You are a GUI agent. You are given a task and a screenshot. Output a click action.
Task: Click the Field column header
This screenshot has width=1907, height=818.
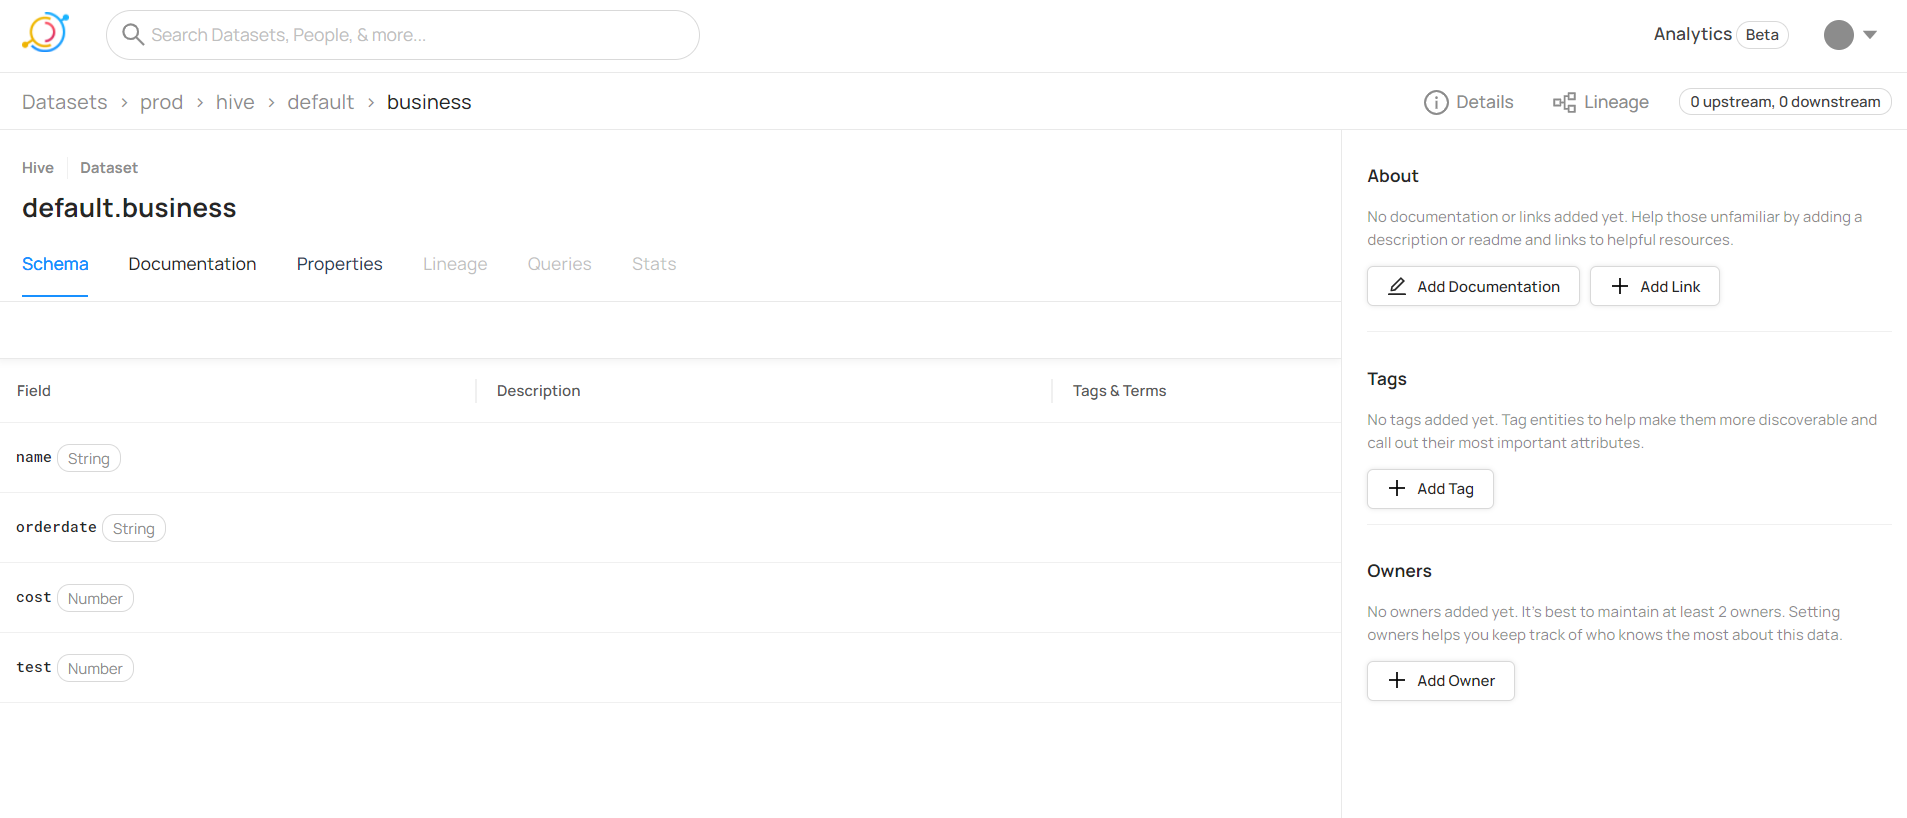34,391
